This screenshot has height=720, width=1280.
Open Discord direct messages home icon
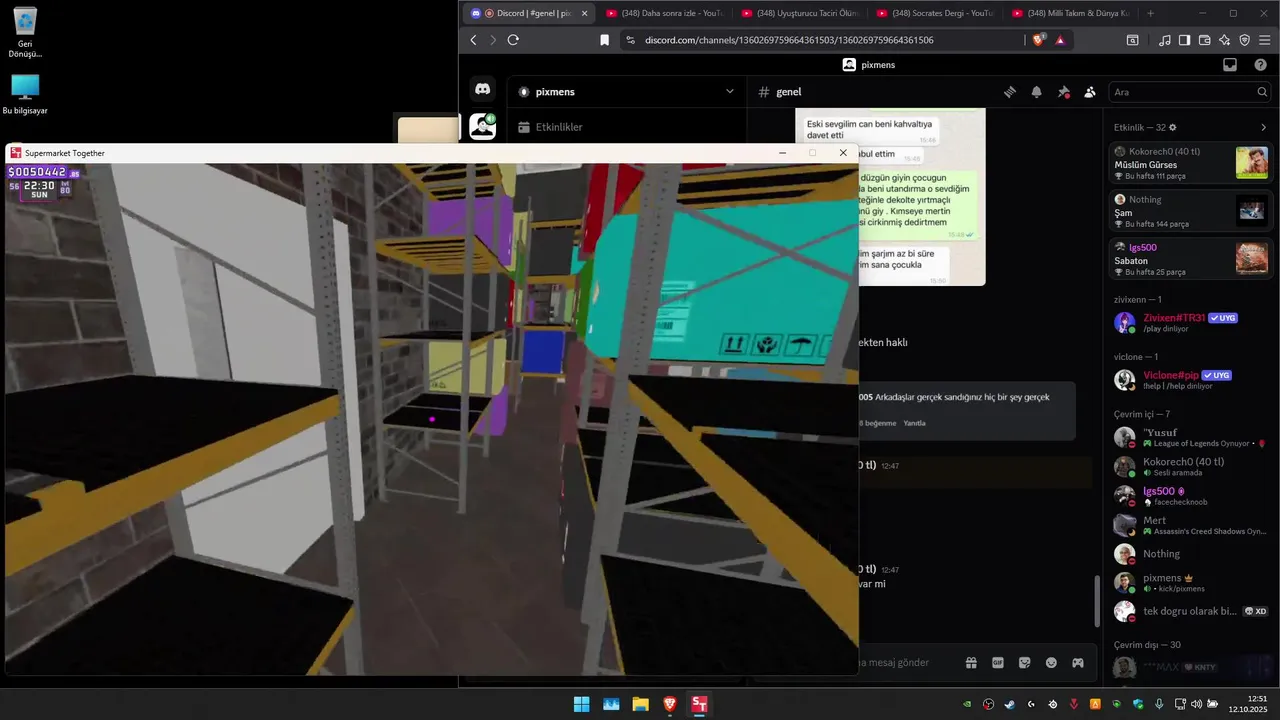pos(482,90)
